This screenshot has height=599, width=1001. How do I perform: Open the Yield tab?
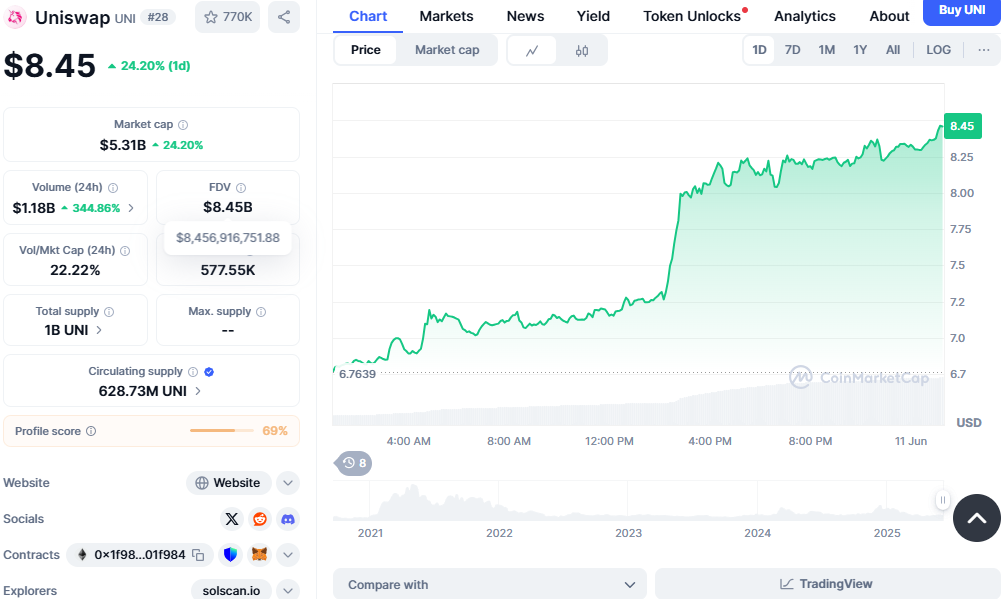click(593, 17)
